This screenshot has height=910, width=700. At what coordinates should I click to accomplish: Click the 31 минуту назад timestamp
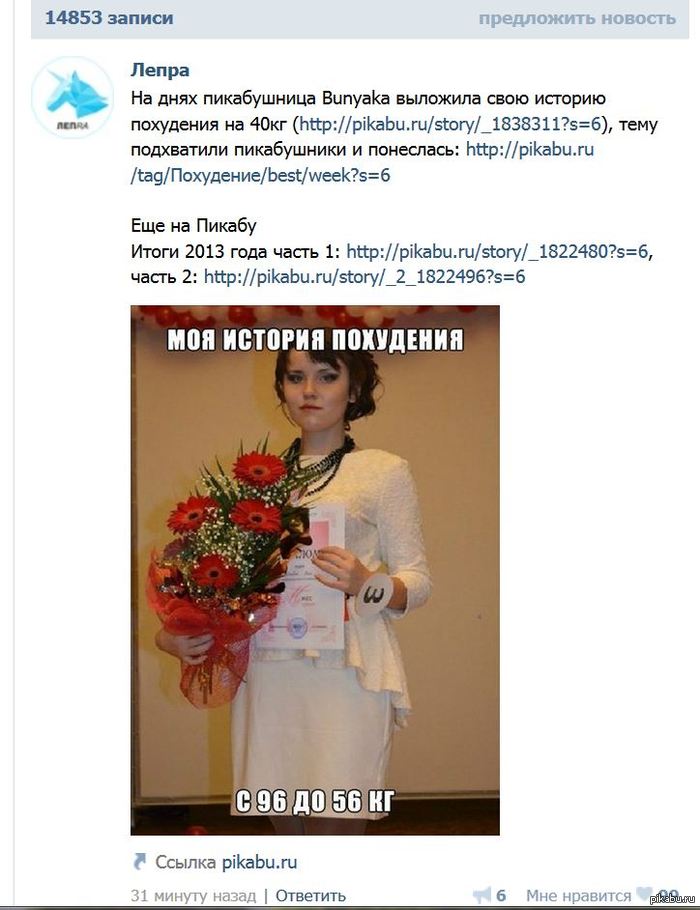(193, 895)
